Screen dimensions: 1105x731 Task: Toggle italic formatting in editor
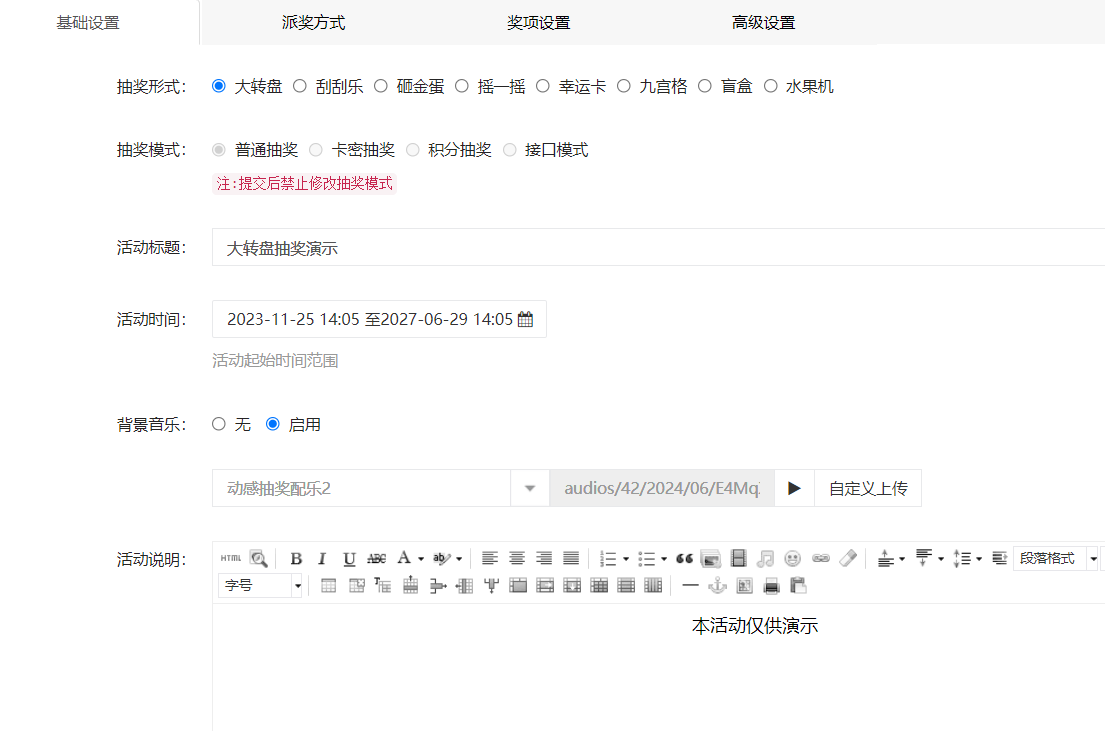[x=322, y=559]
